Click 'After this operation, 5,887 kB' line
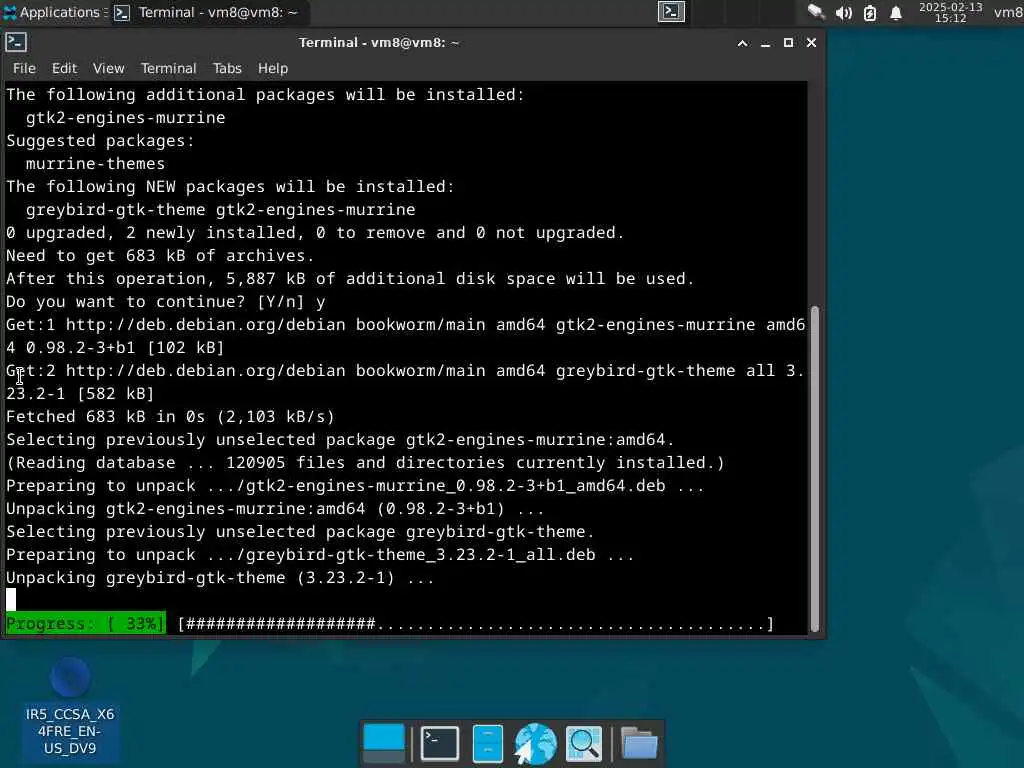 click(x=350, y=279)
